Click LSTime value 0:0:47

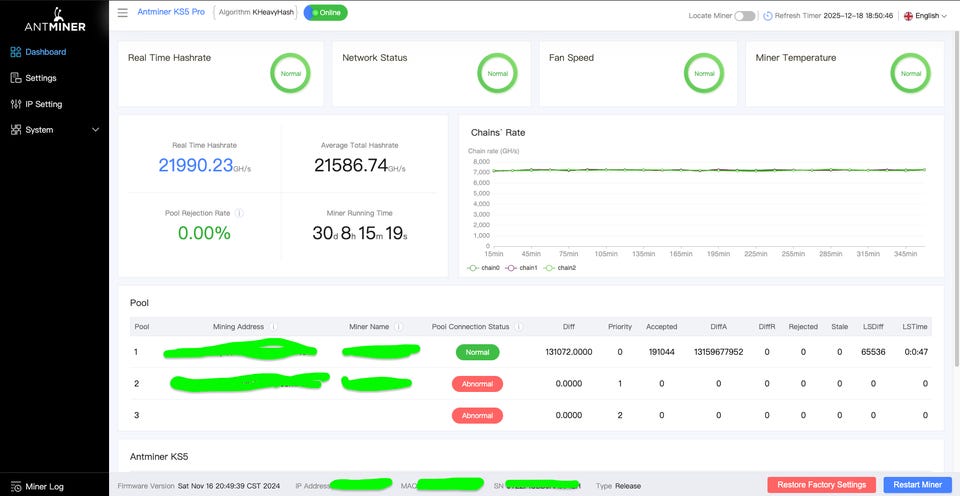point(916,352)
